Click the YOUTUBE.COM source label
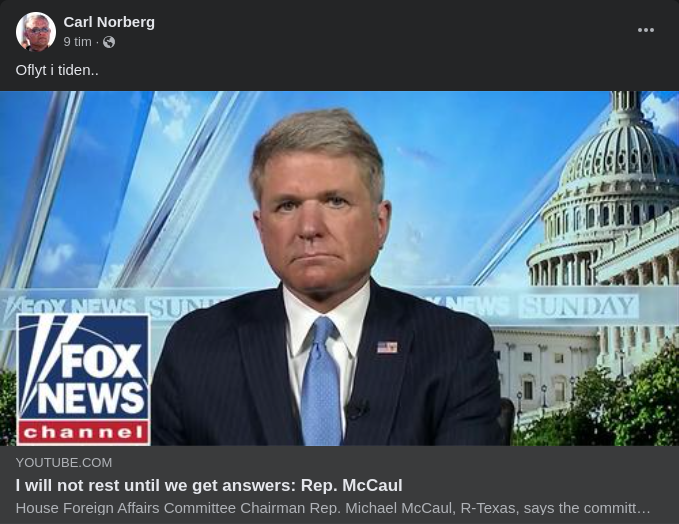 click(x=64, y=463)
